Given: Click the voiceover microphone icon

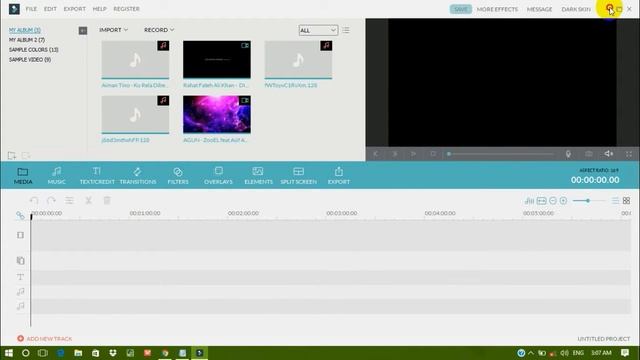Looking at the screenshot, I should pos(568,154).
